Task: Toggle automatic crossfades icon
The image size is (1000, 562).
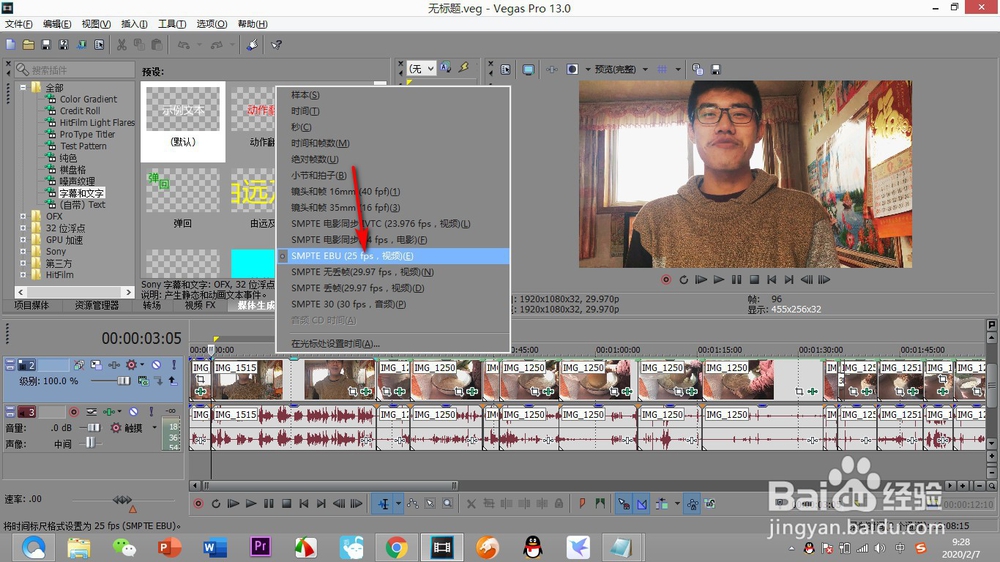Action: (642, 504)
